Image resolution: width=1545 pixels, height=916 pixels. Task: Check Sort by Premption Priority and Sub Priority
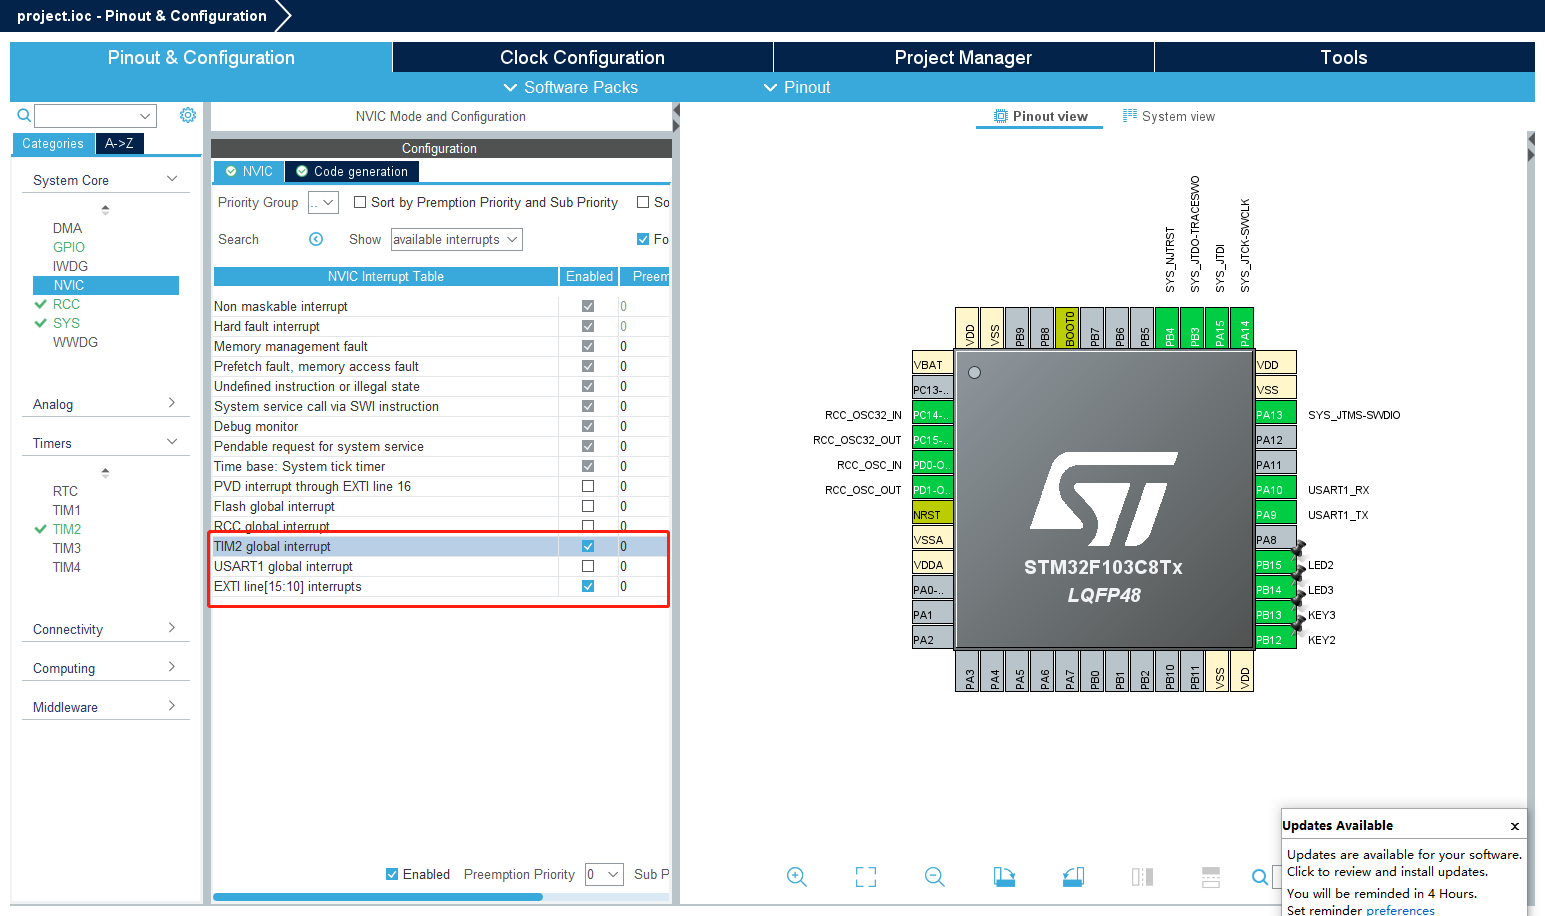pyautogui.click(x=360, y=202)
